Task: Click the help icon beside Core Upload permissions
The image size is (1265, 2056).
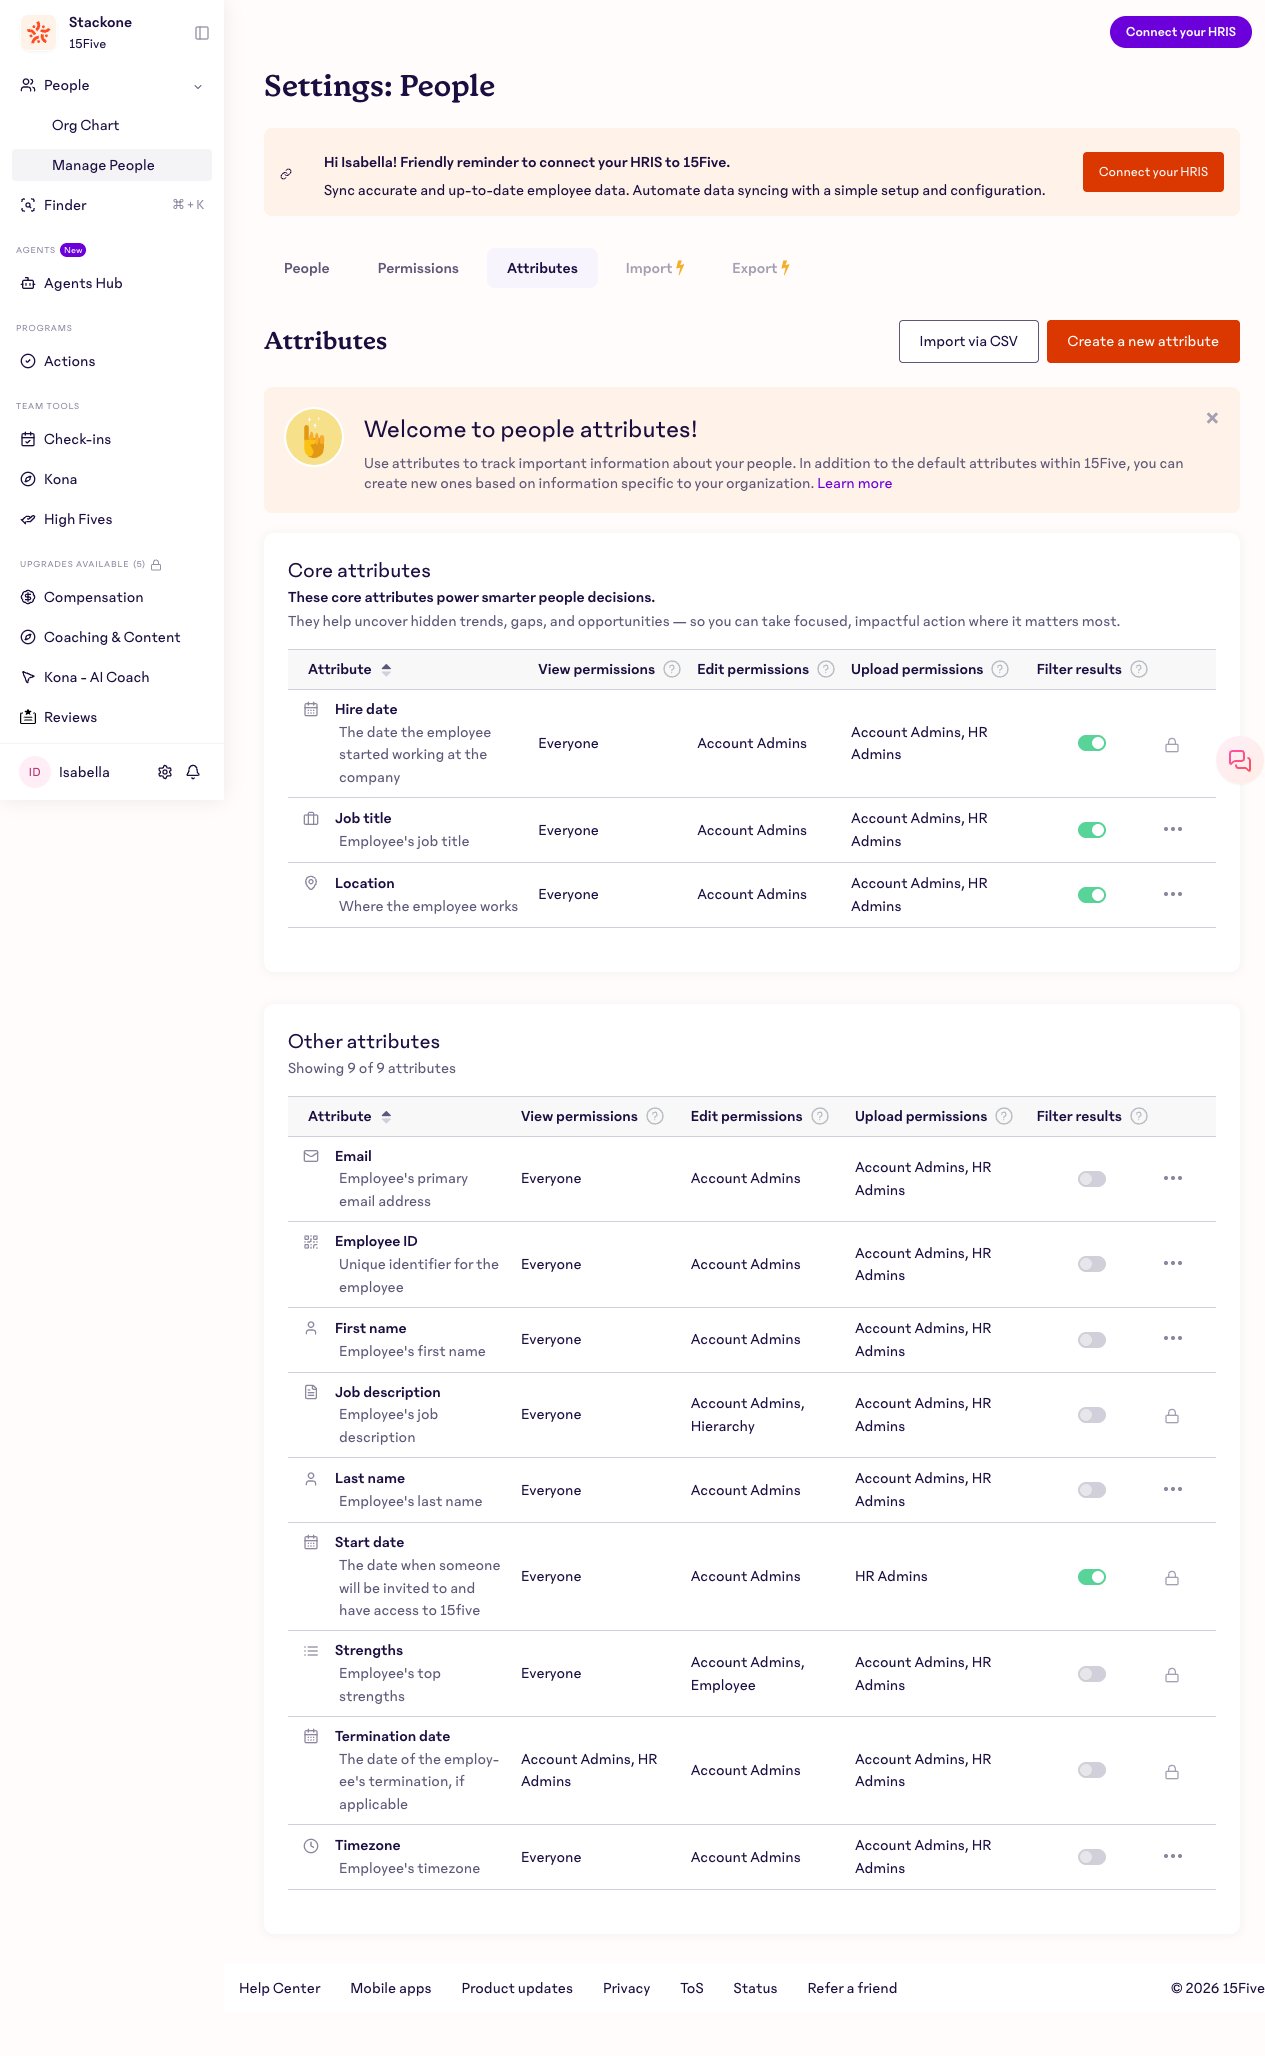Action: click(1000, 669)
